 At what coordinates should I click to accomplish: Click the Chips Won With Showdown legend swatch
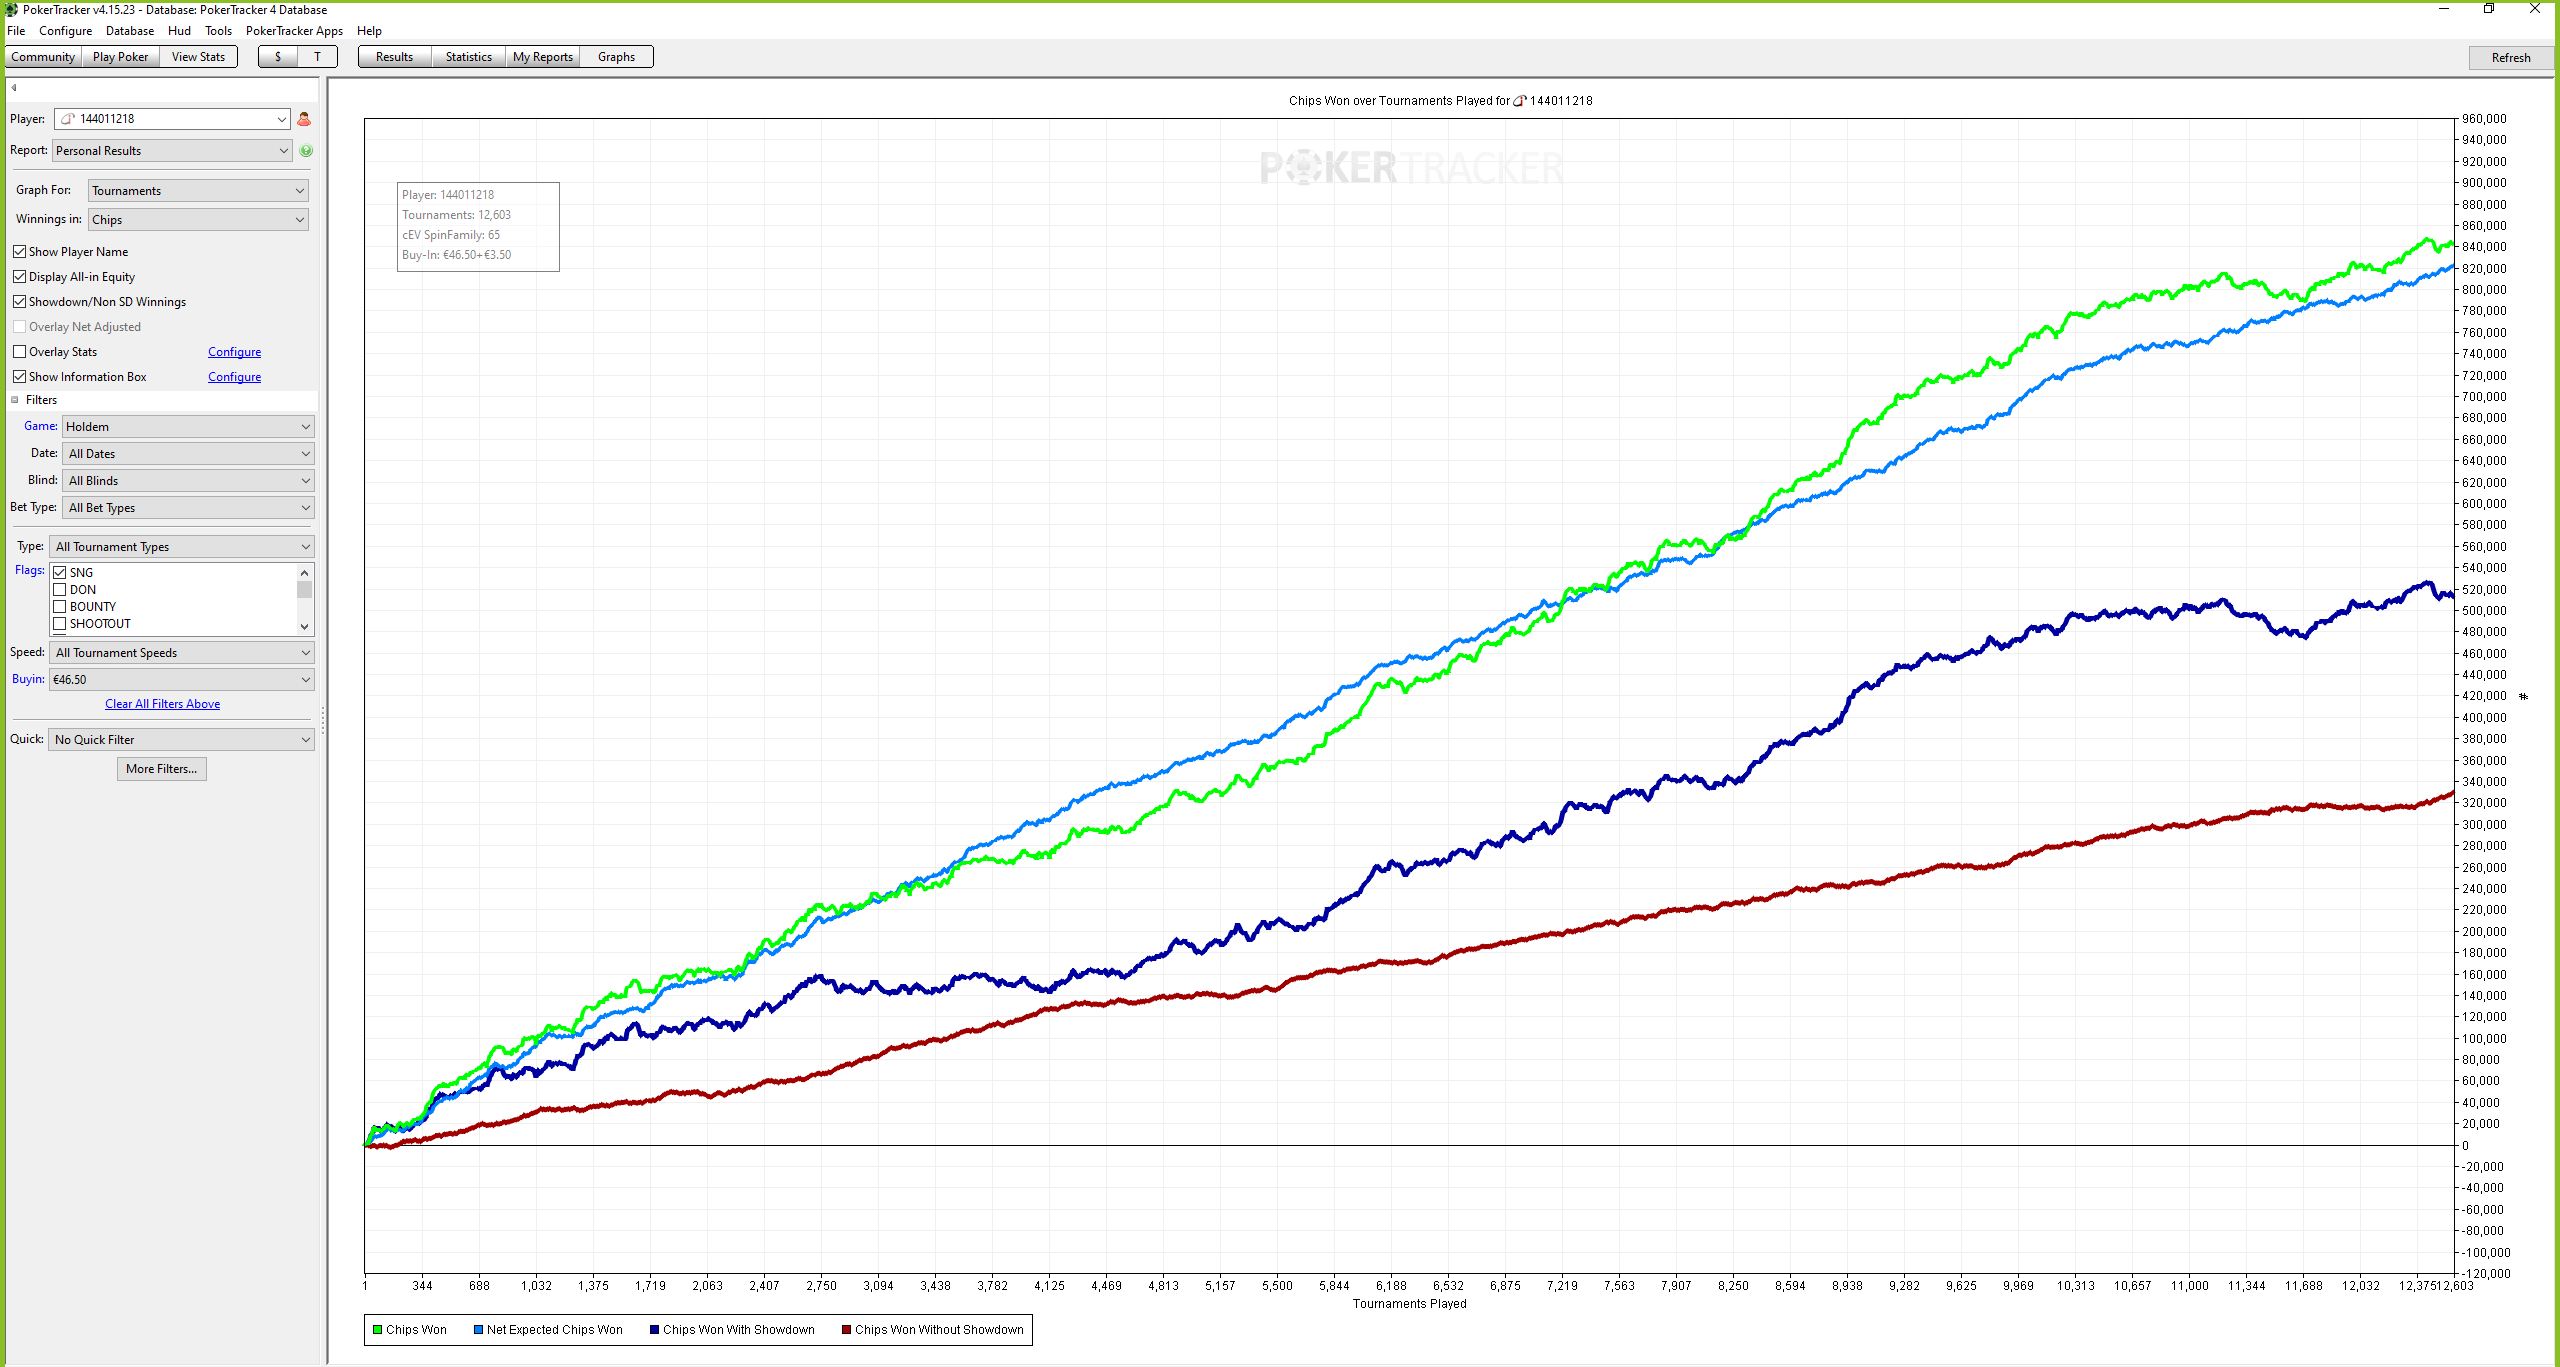(655, 1330)
